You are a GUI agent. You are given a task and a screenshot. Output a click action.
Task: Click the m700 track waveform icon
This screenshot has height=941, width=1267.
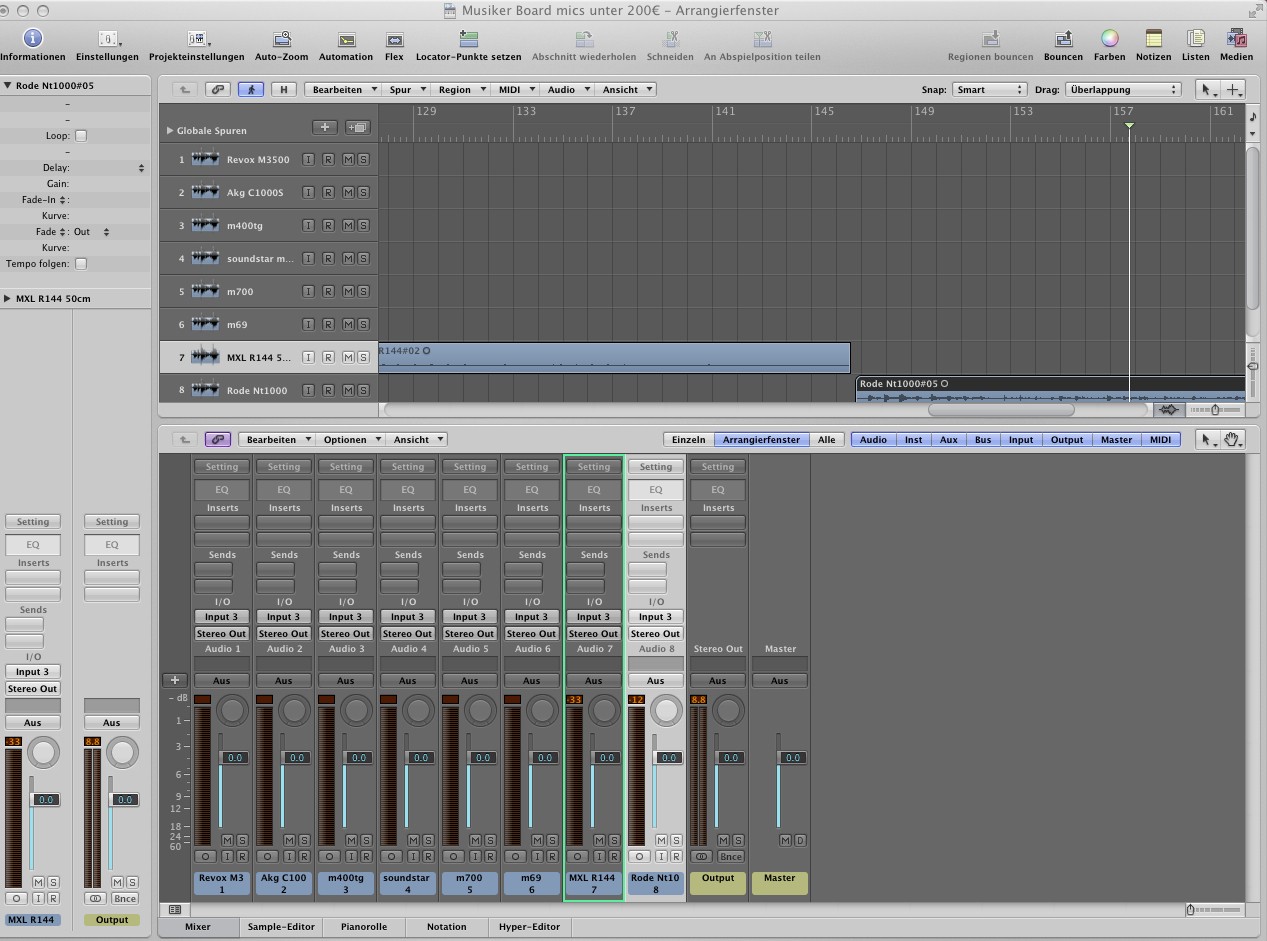point(205,291)
